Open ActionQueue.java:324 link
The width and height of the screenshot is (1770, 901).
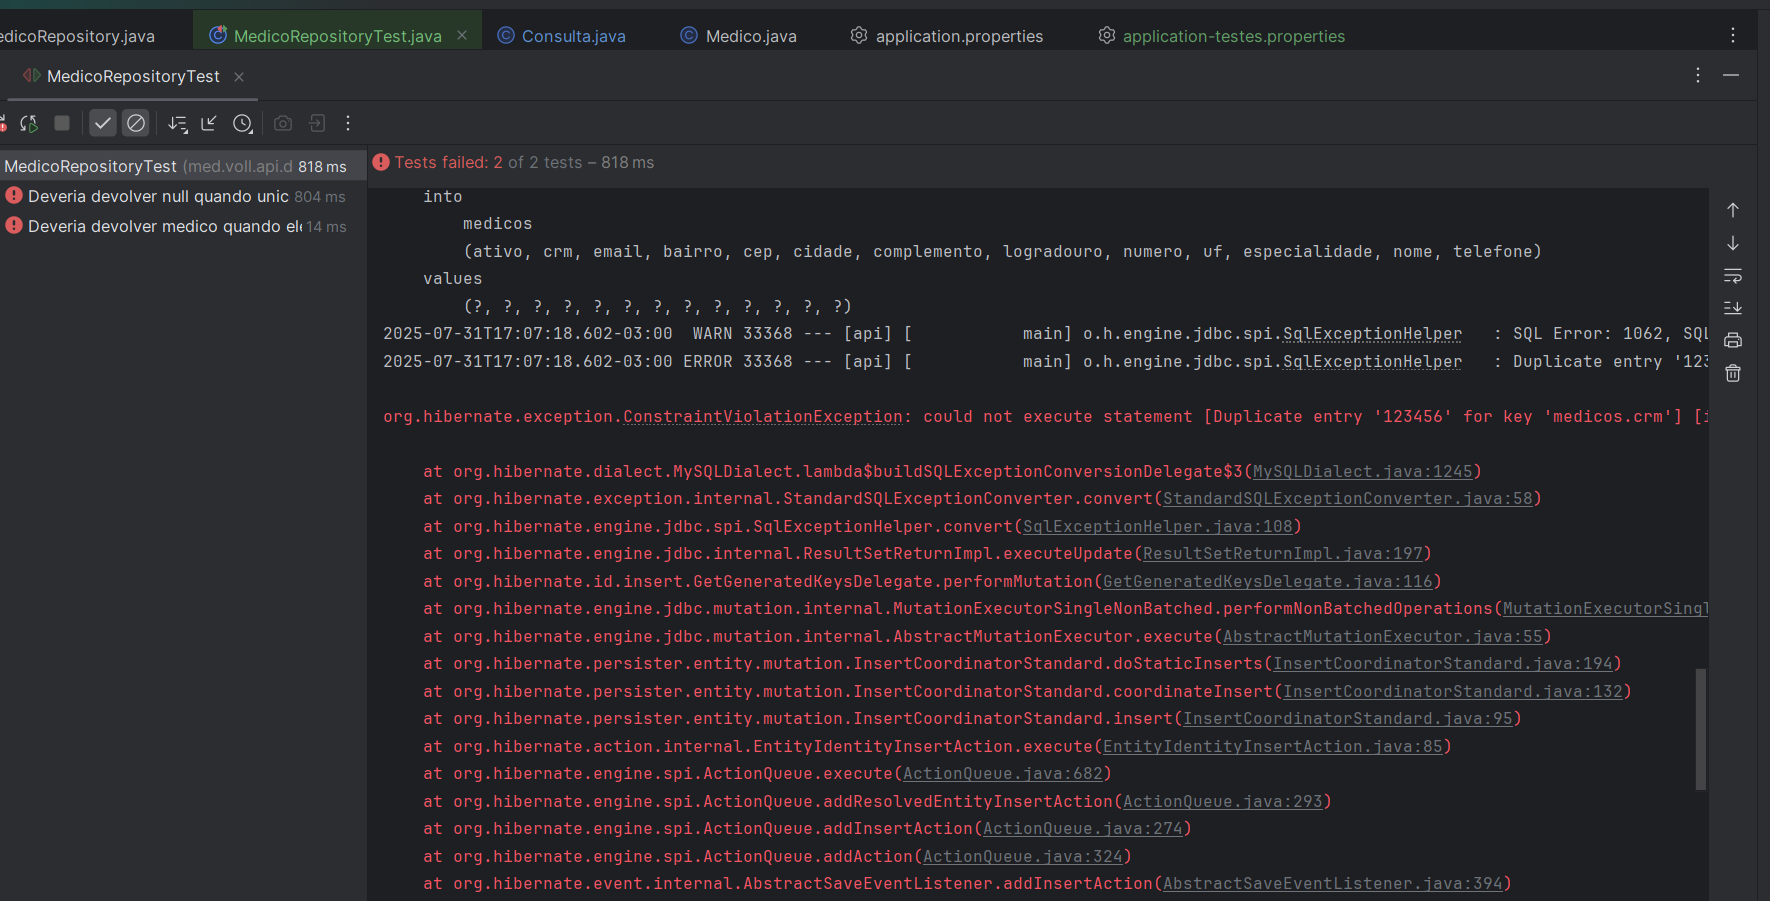(x=1023, y=856)
